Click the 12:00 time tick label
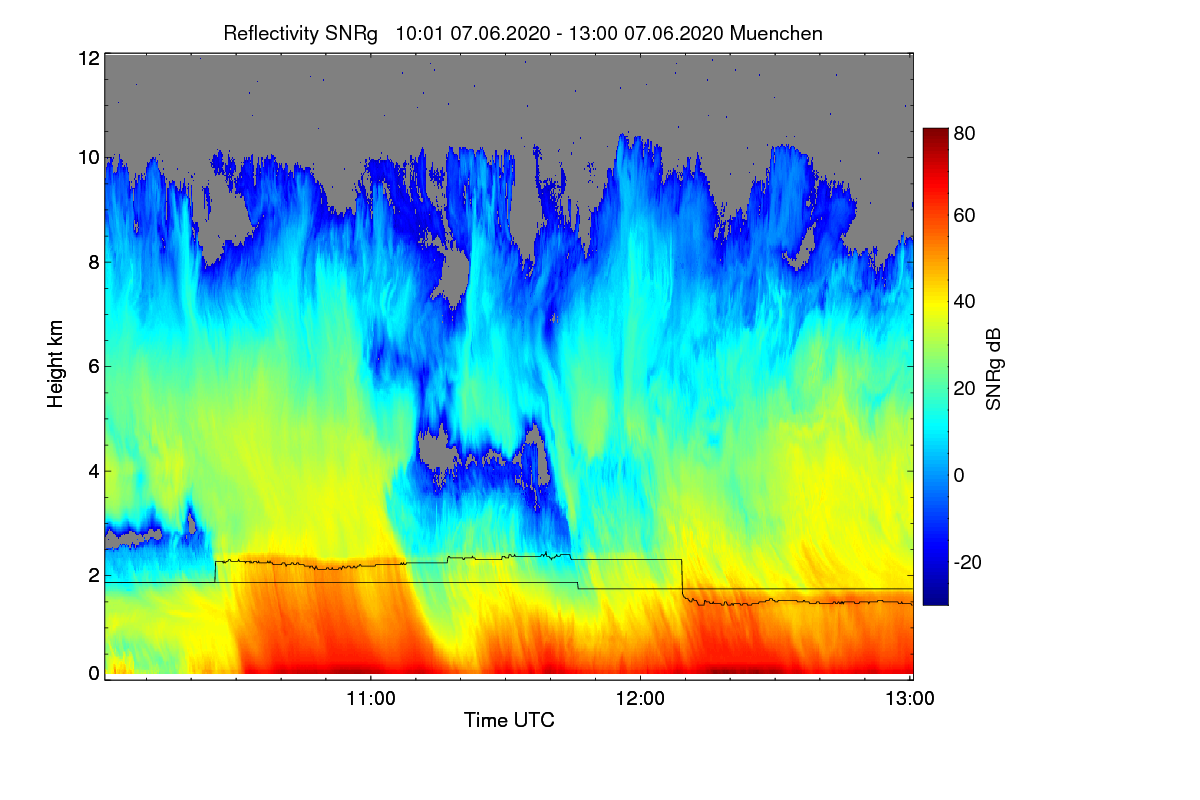1200x800 pixels. pyautogui.click(x=640, y=699)
